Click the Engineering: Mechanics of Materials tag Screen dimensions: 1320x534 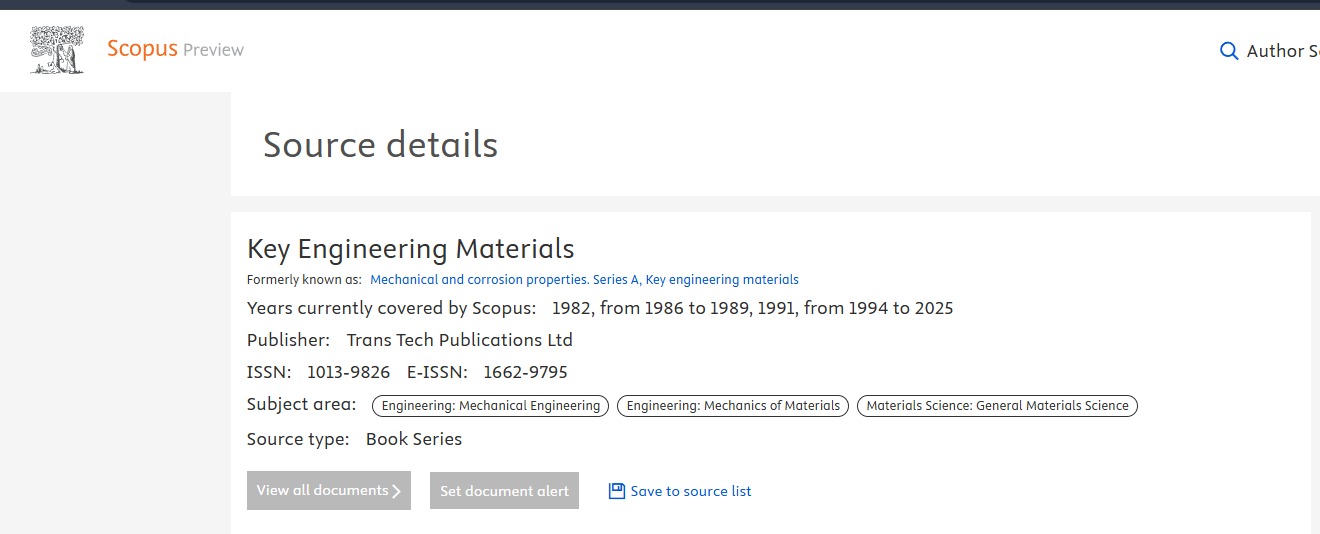[x=733, y=406]
